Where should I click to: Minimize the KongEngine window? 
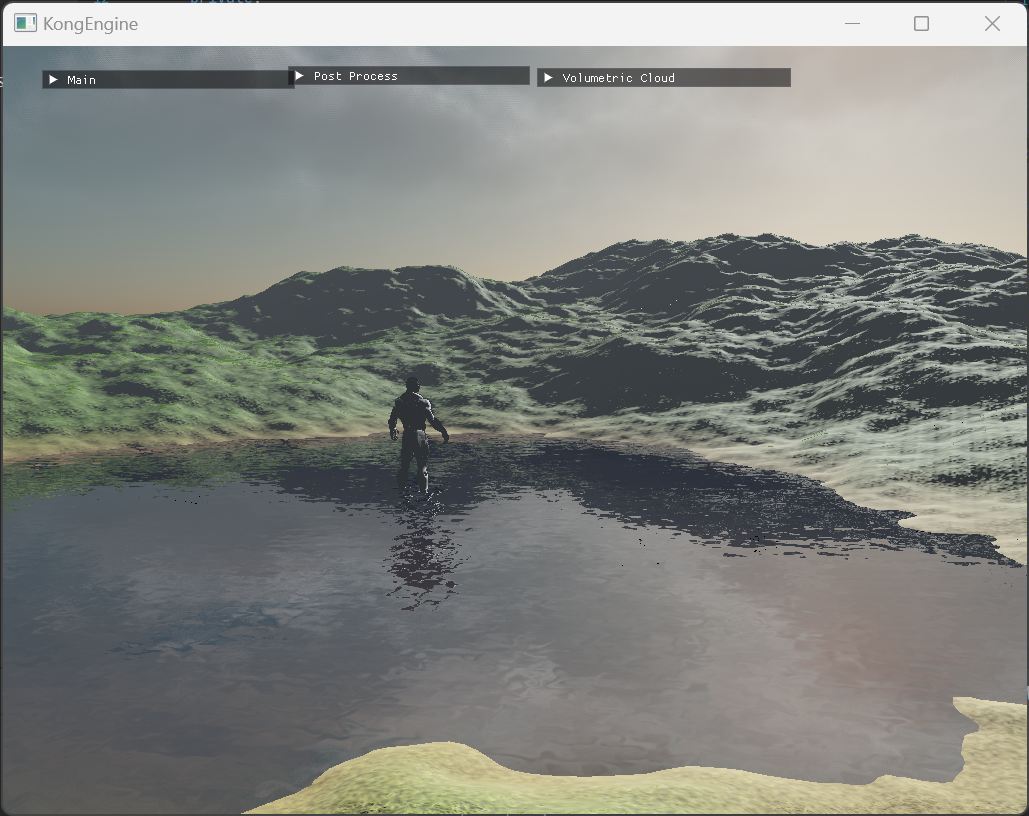point(852,24)
